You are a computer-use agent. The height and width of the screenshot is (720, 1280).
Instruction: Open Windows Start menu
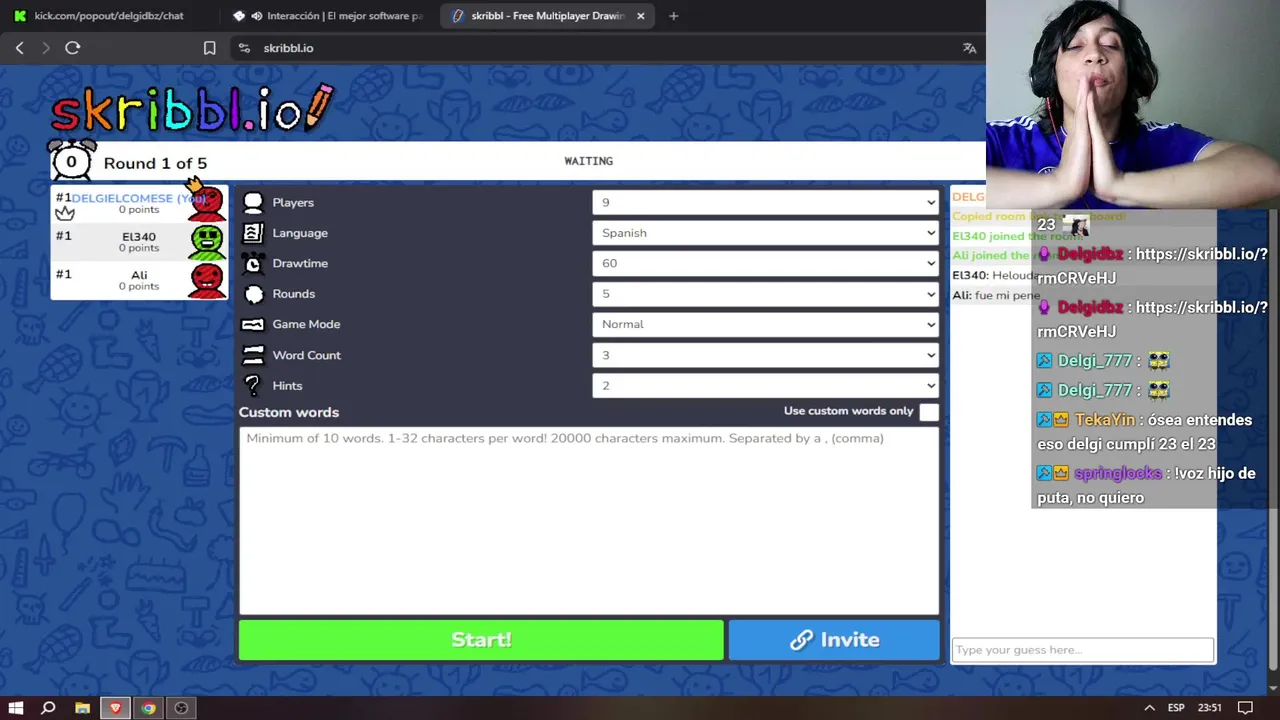(16, 708)
